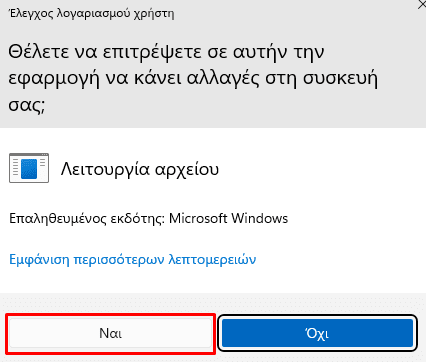The width and height of the screenshot is (426, 362).
Task: Click the word εκδότης in publisher line
Action: pos(138,219)
